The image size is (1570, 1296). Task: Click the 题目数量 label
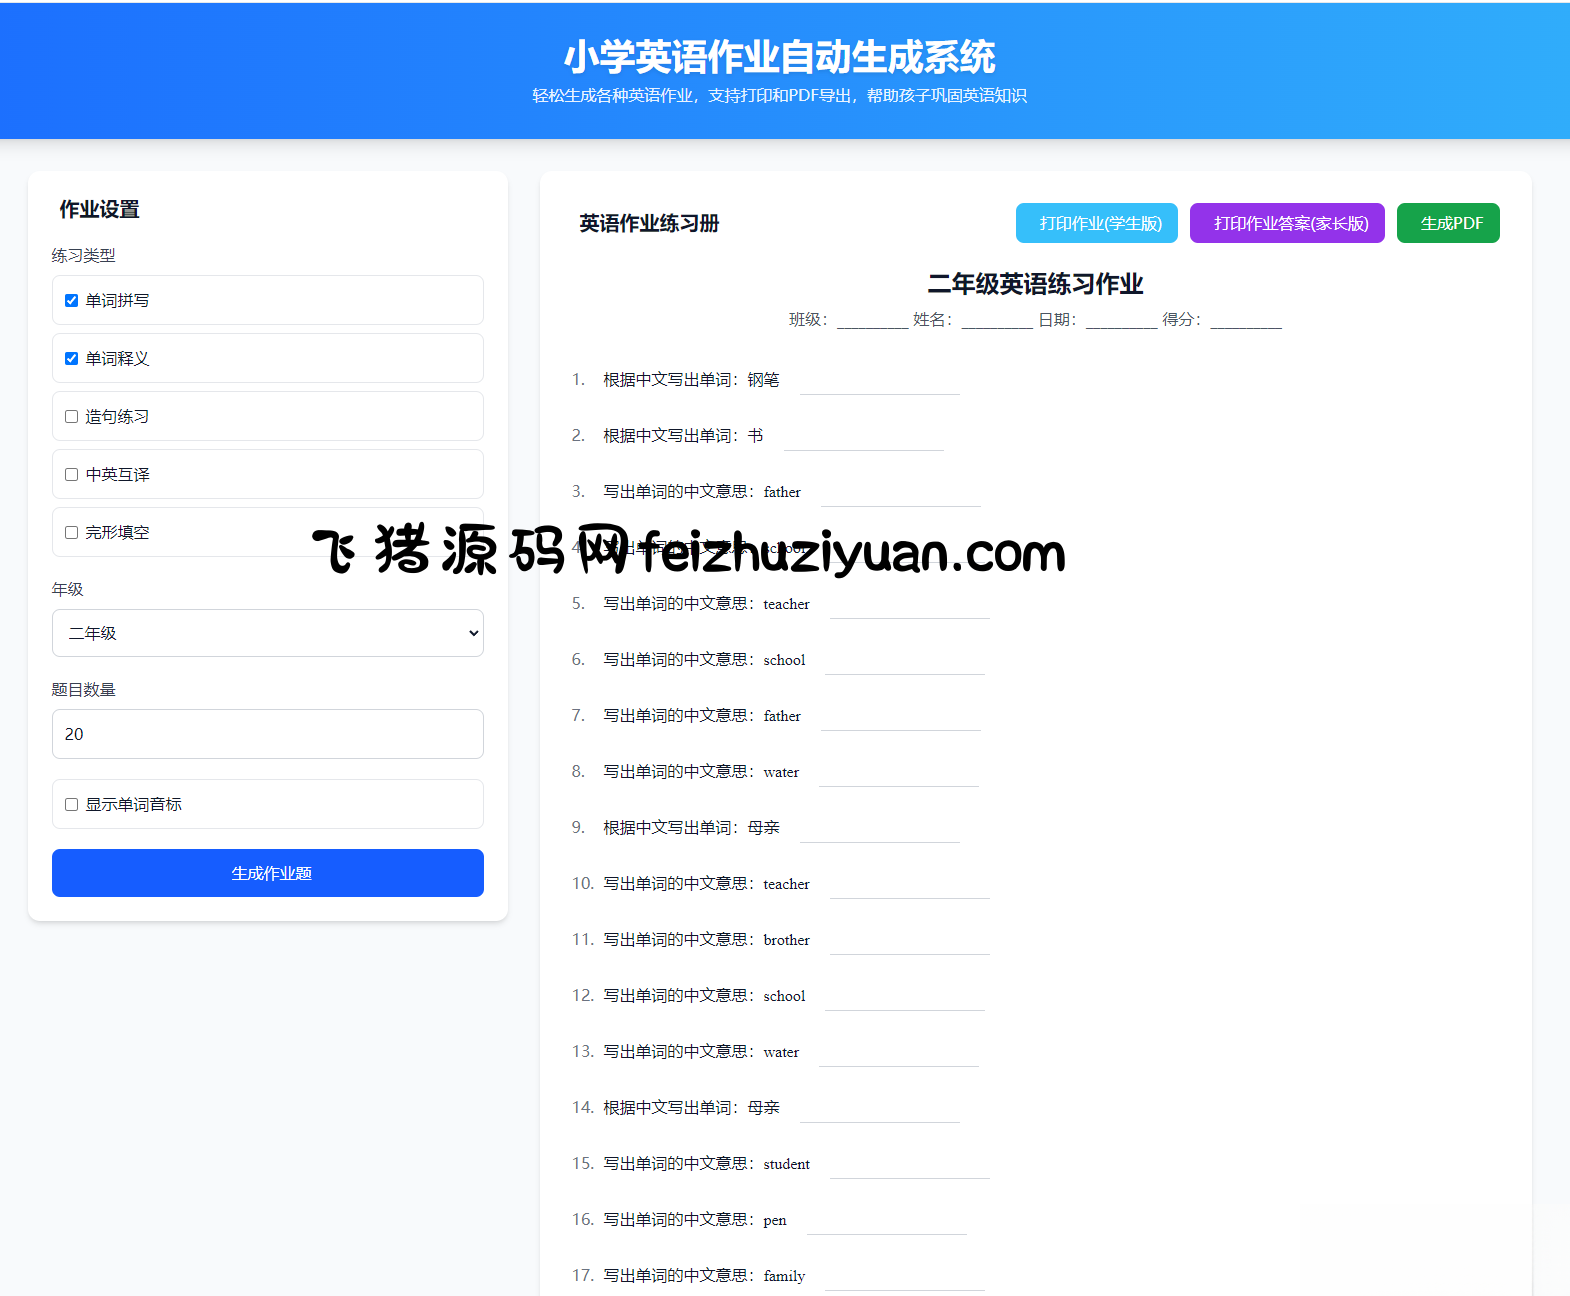click(84, 690)
